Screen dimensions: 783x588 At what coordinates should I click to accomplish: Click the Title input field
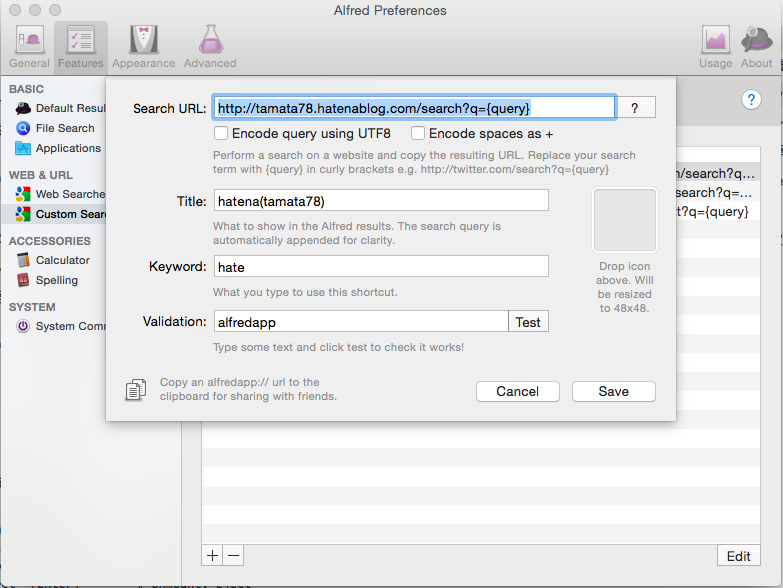tap(381, 200)
